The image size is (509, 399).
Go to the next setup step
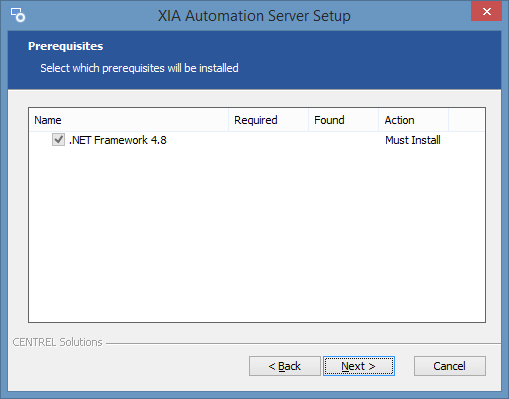(x=359, y=366)
